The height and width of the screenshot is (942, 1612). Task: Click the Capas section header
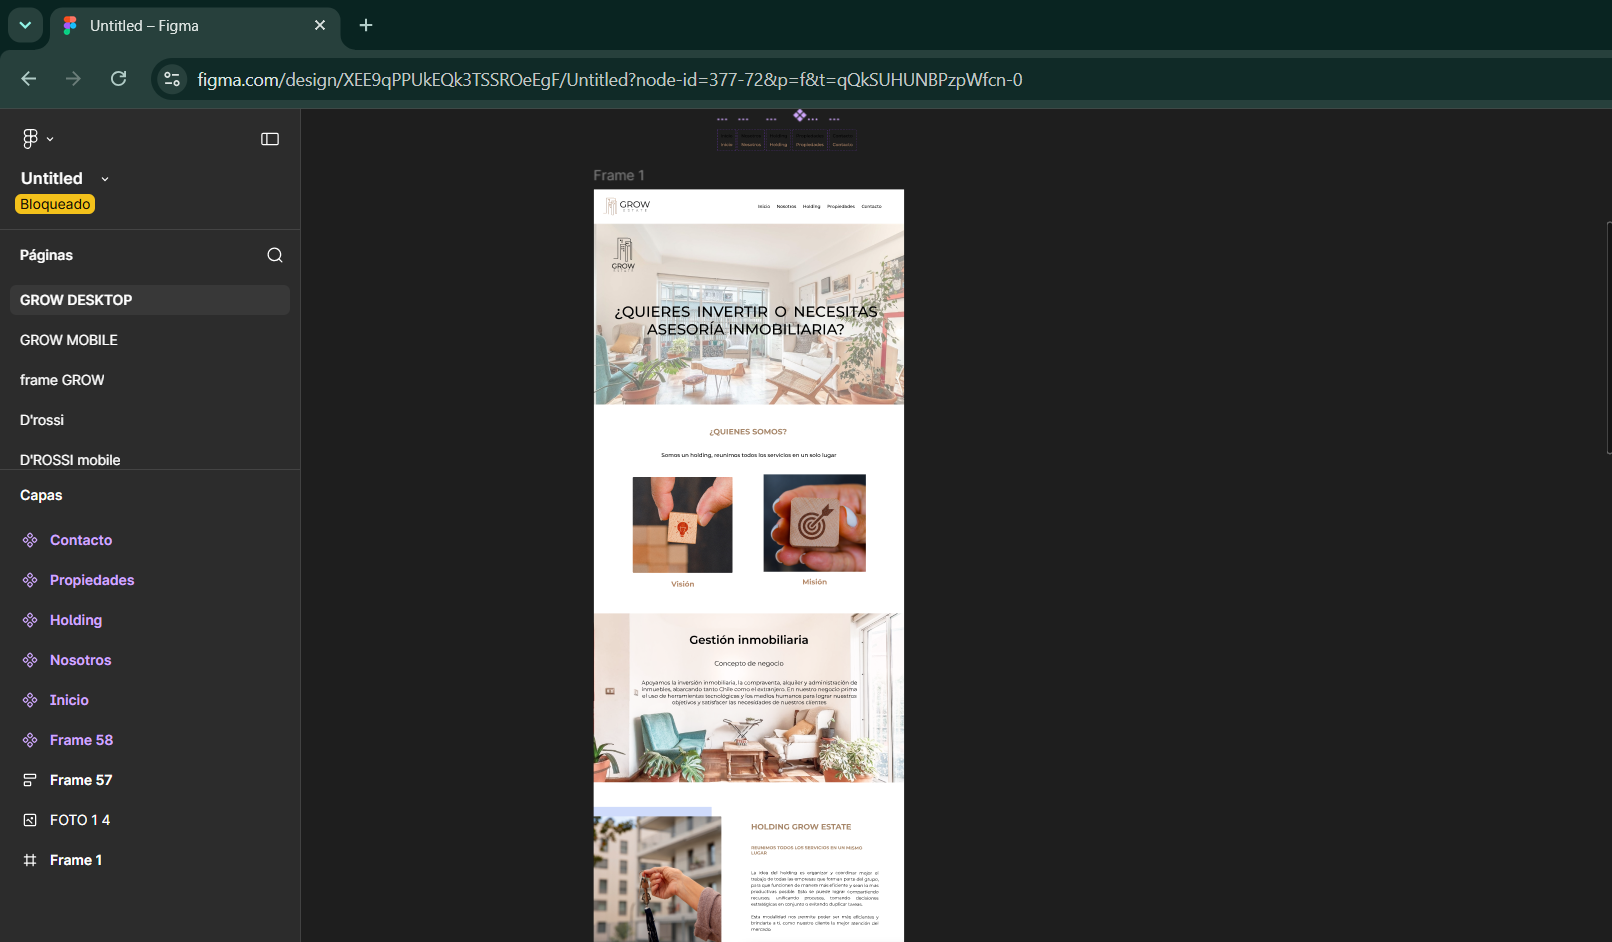pos(41,495)
